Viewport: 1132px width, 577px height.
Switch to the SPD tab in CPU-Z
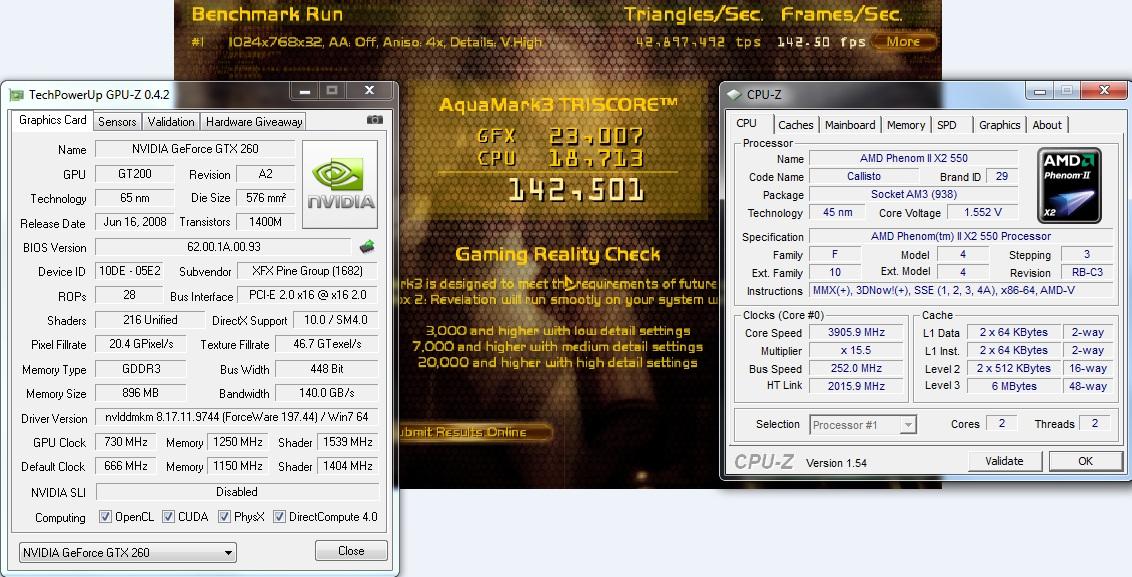point(946,125)
